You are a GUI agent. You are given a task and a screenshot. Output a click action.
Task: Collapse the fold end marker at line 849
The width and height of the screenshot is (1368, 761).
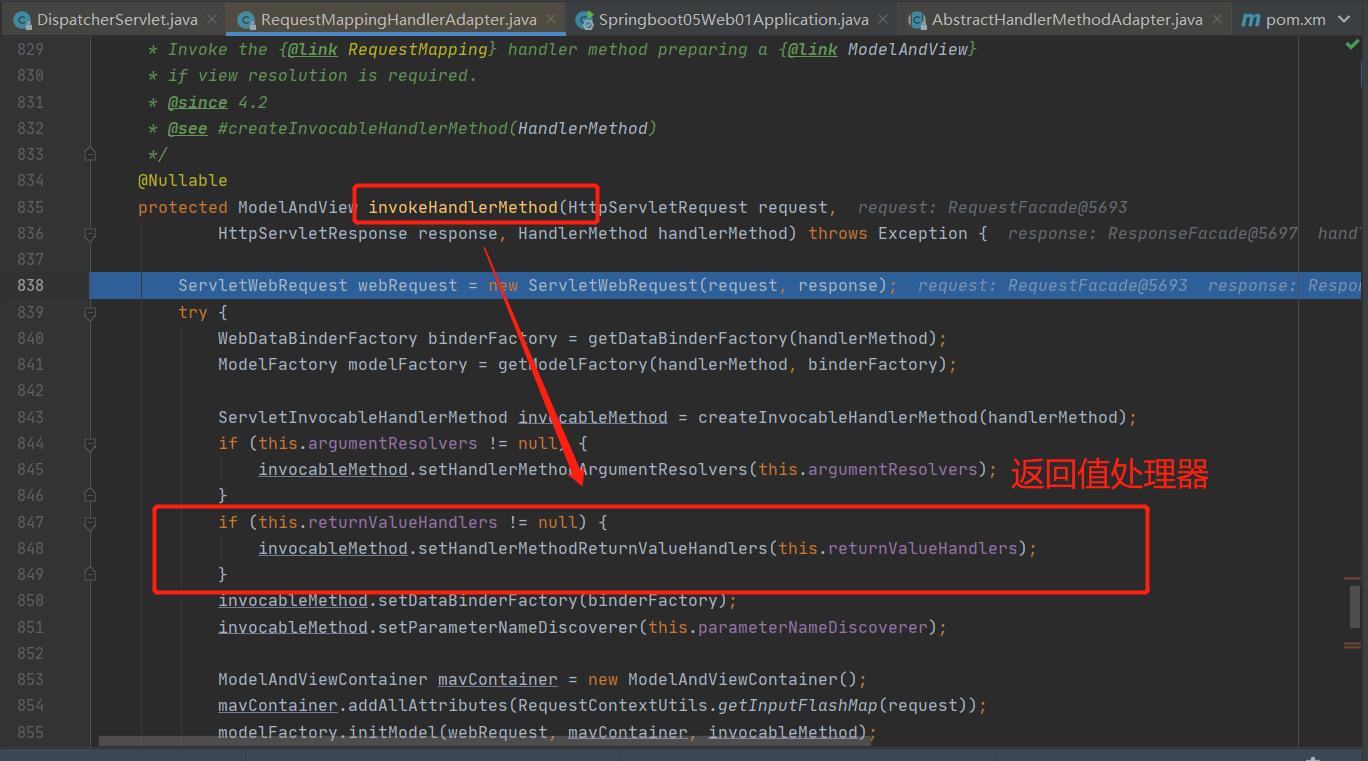(90, 574)
